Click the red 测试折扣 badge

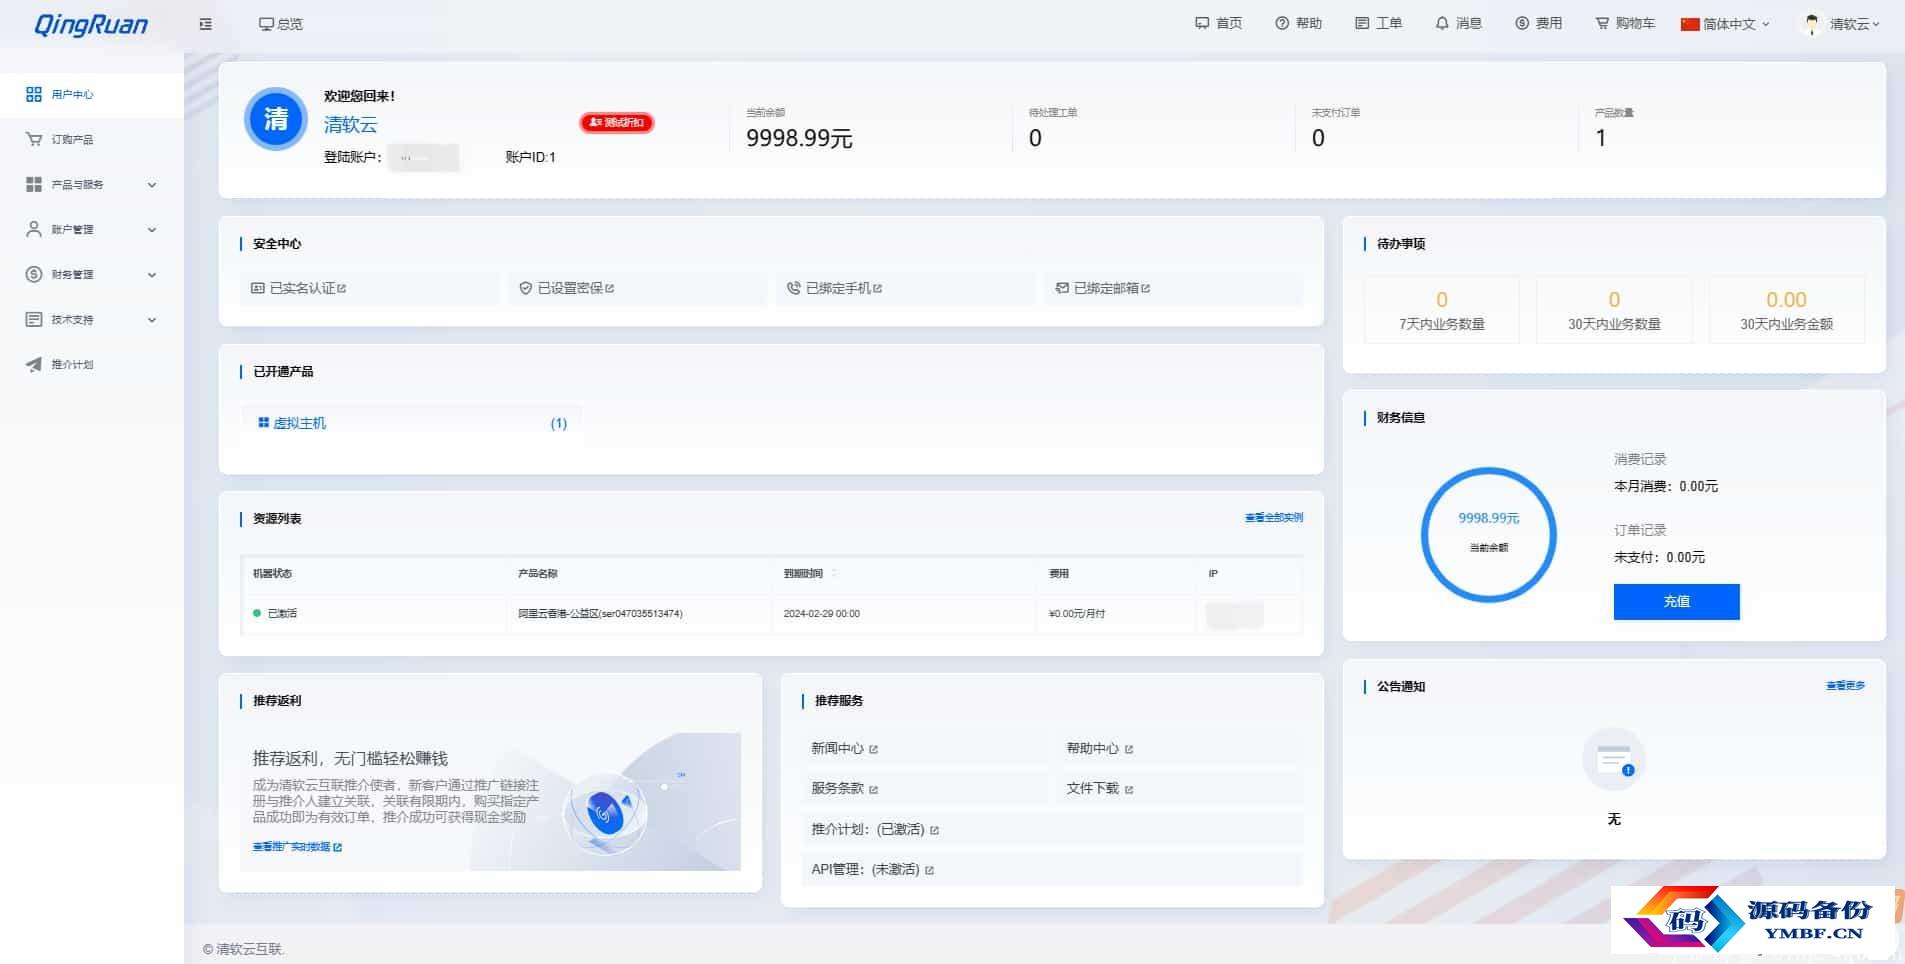(616, 122)
